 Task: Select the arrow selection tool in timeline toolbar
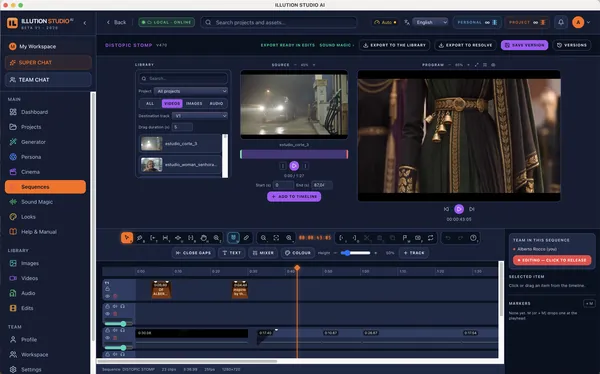click(x=127, y=238)
